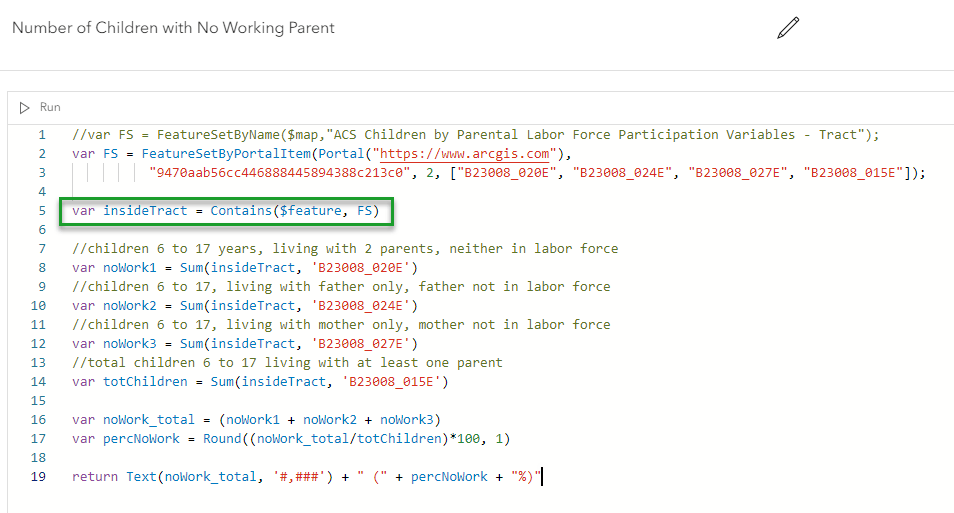Viewport: 954px width, 513px height.
Task: Click the return keyword on line 19
Action: tap(95, 476)
